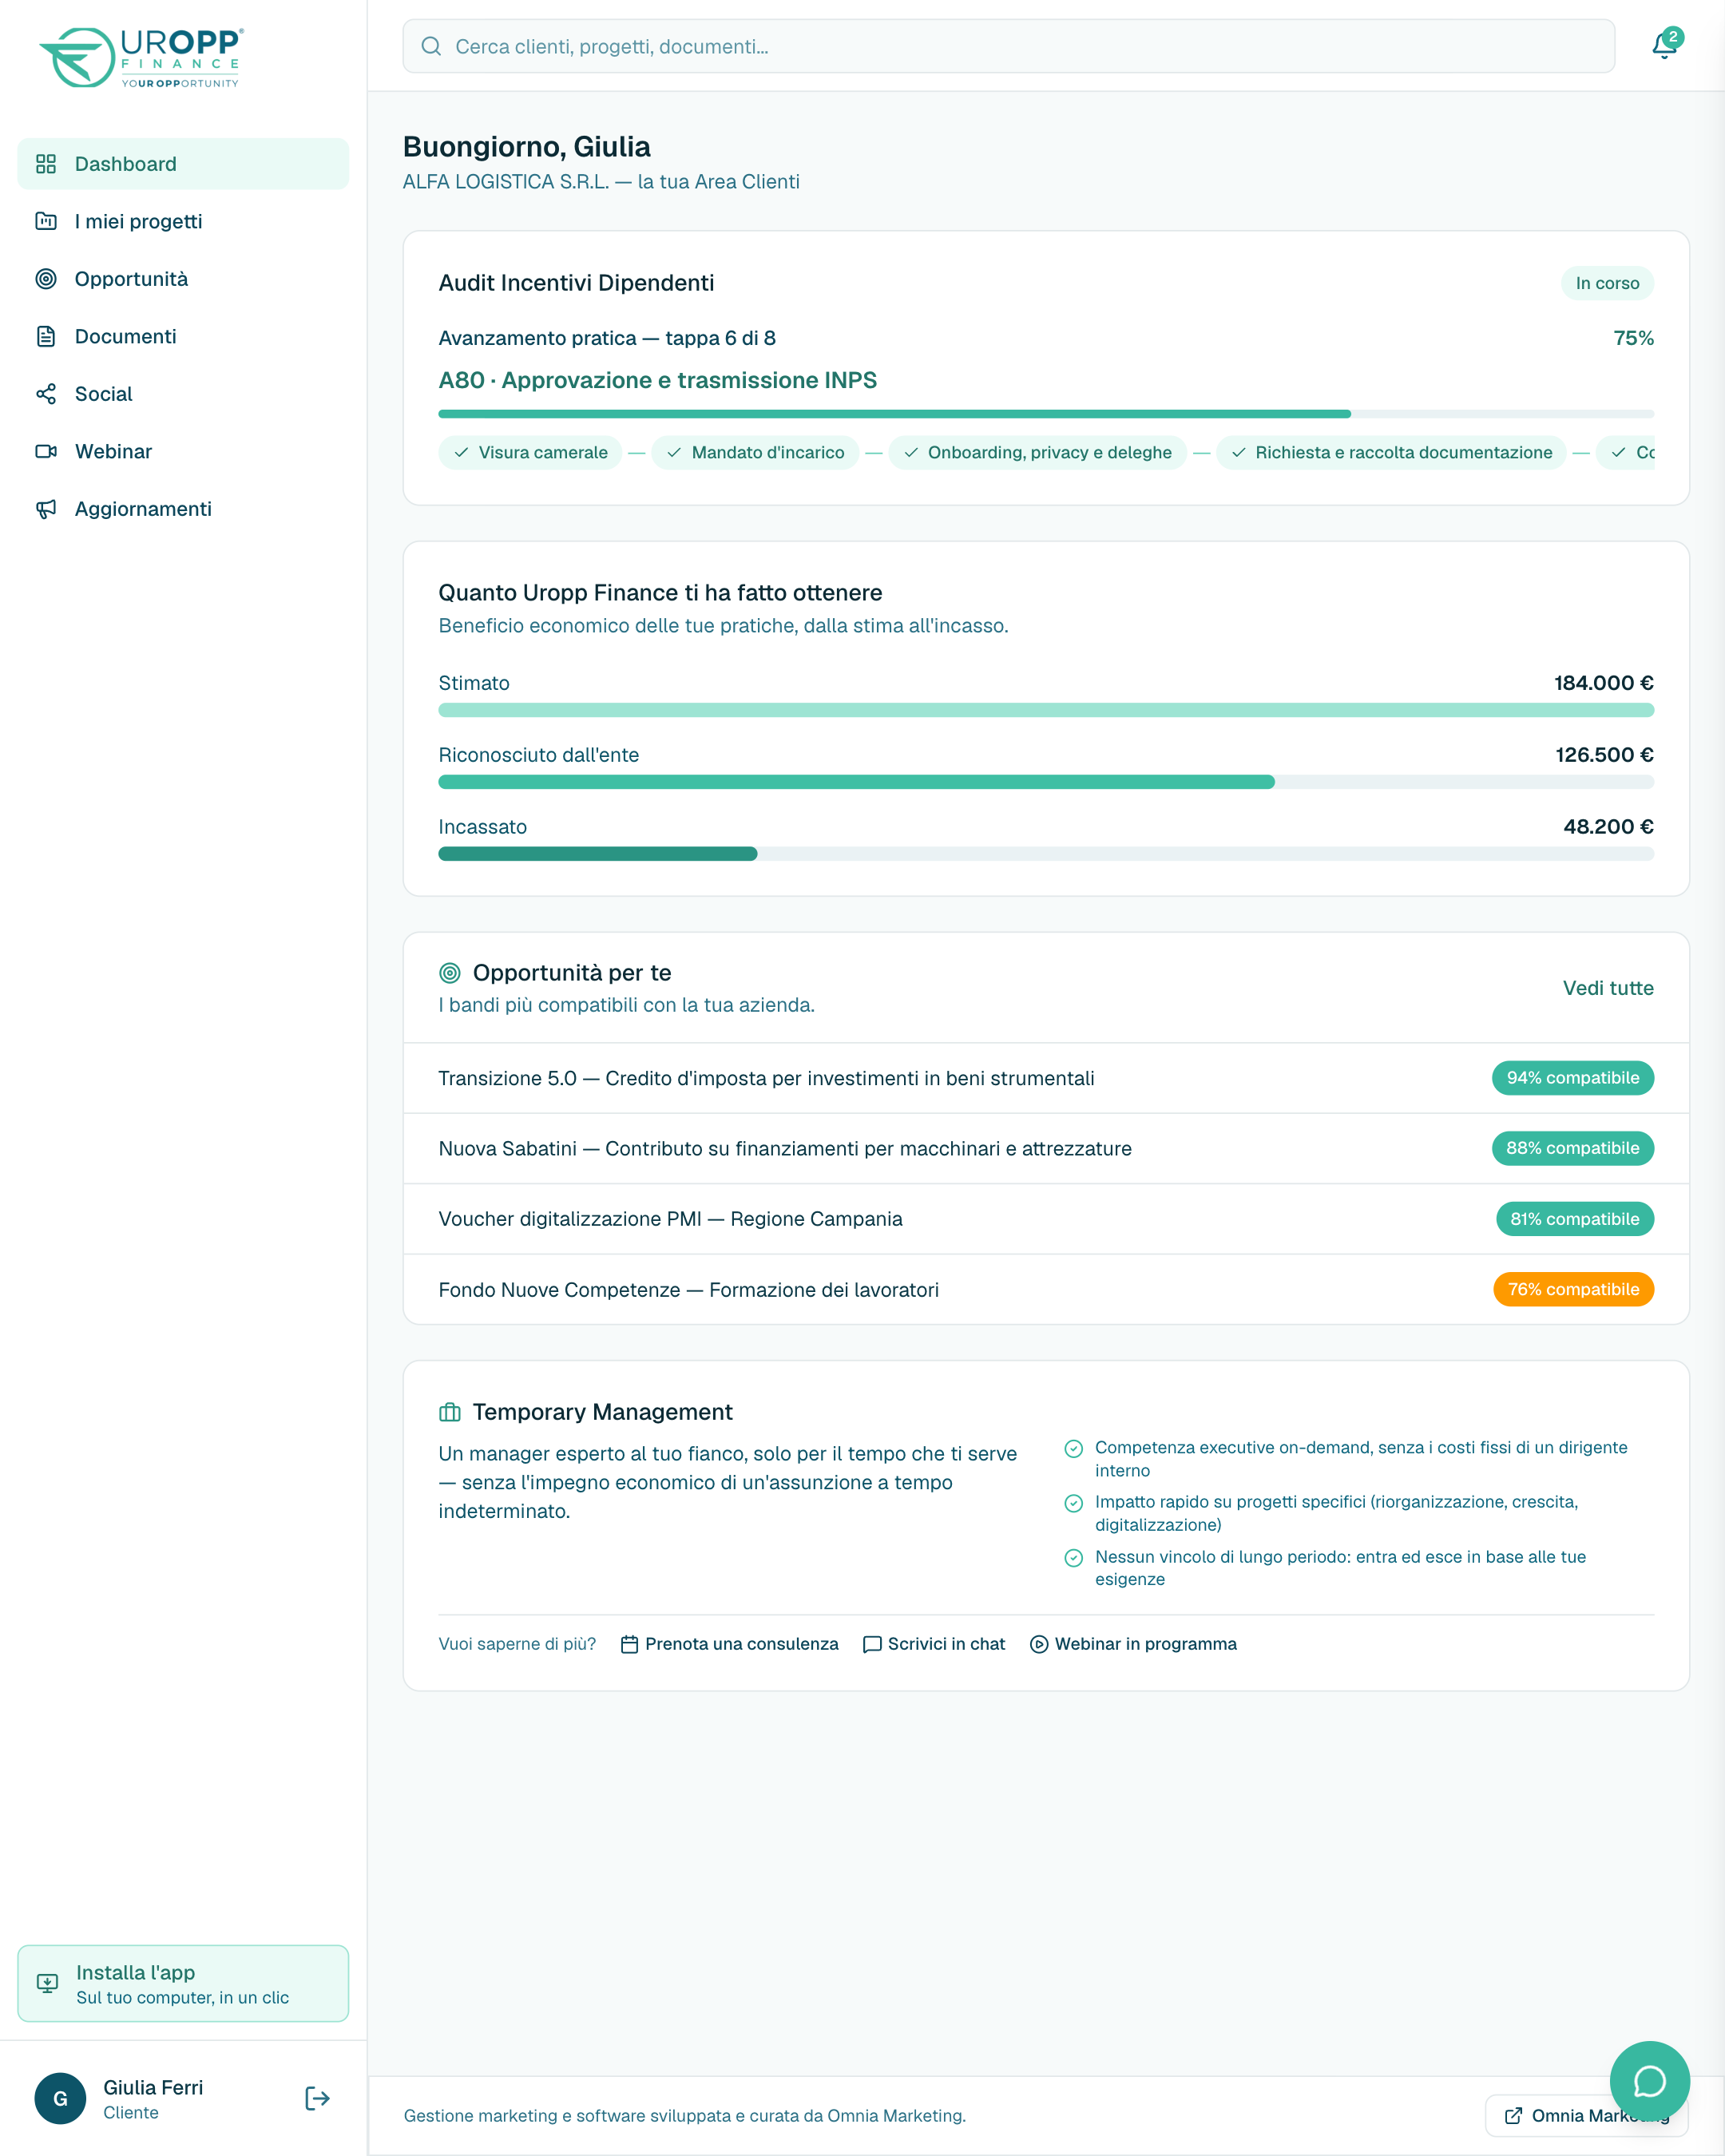Click the I miei progetti folder icon
This screenshot has height=2156, width=1725.
(x=46, y=221)
